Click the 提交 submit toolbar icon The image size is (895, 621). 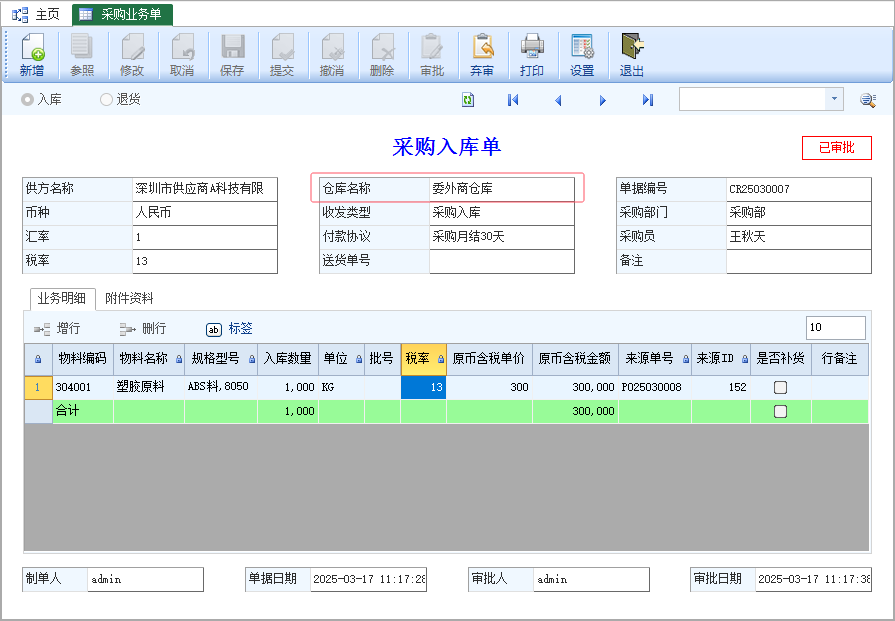click(x=282, y=55)
